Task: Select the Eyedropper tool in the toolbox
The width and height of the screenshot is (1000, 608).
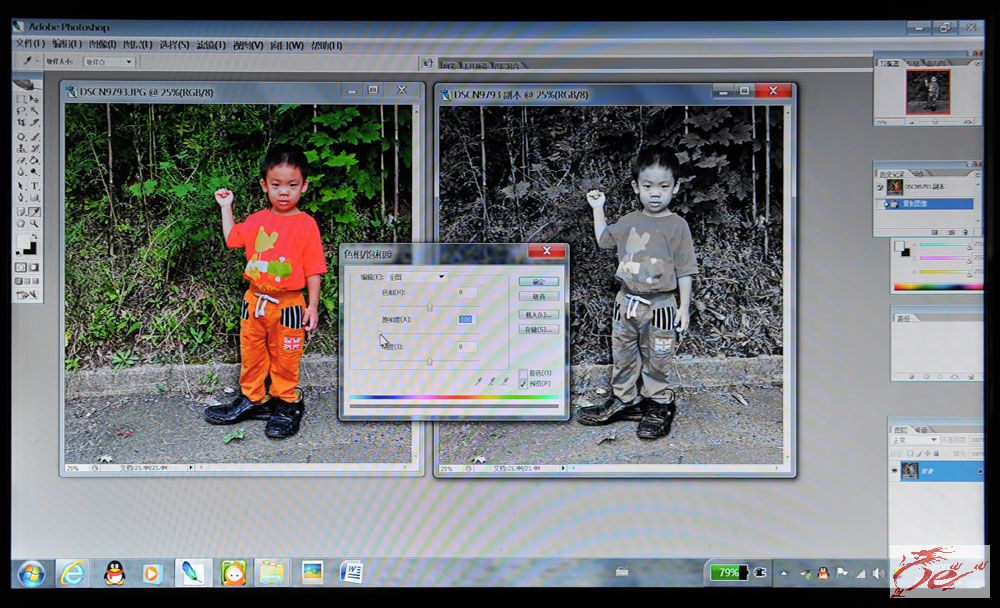Action: coord(34,211)
